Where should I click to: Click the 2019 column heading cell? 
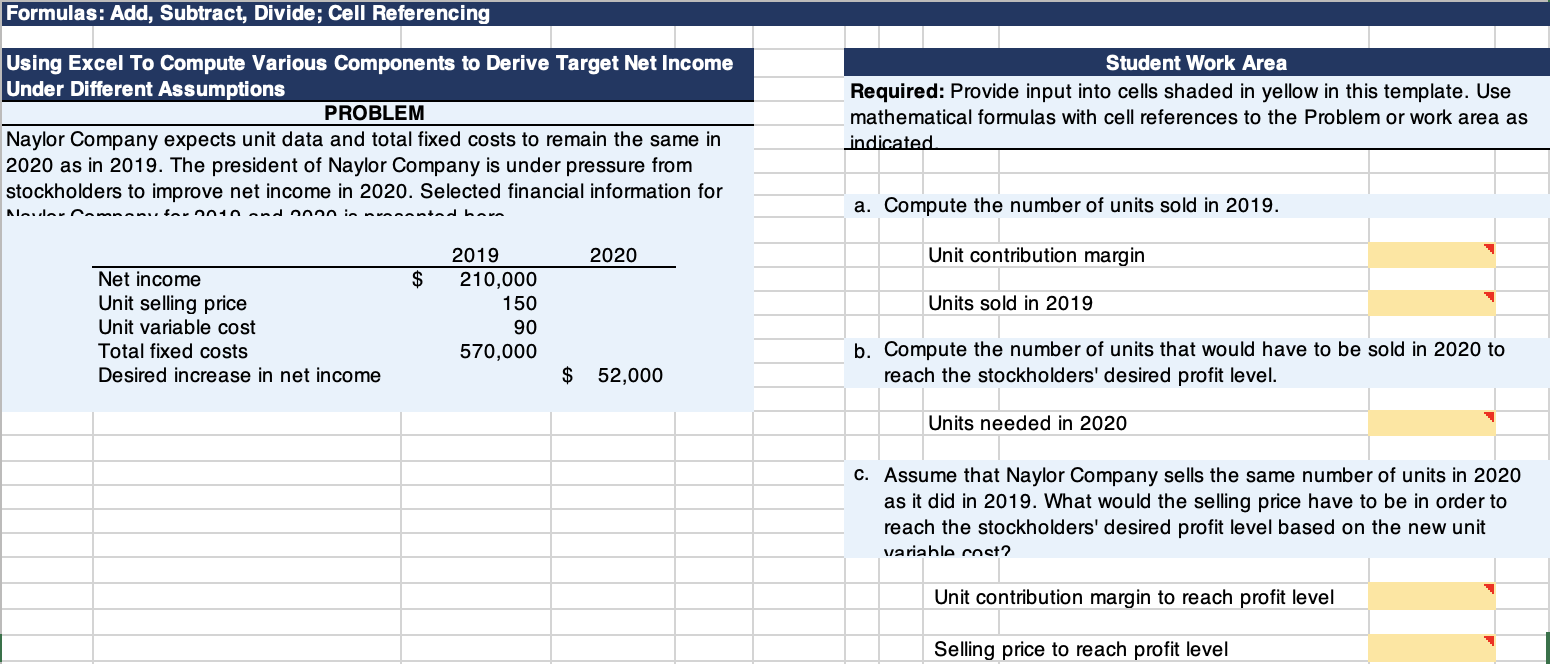474,256
